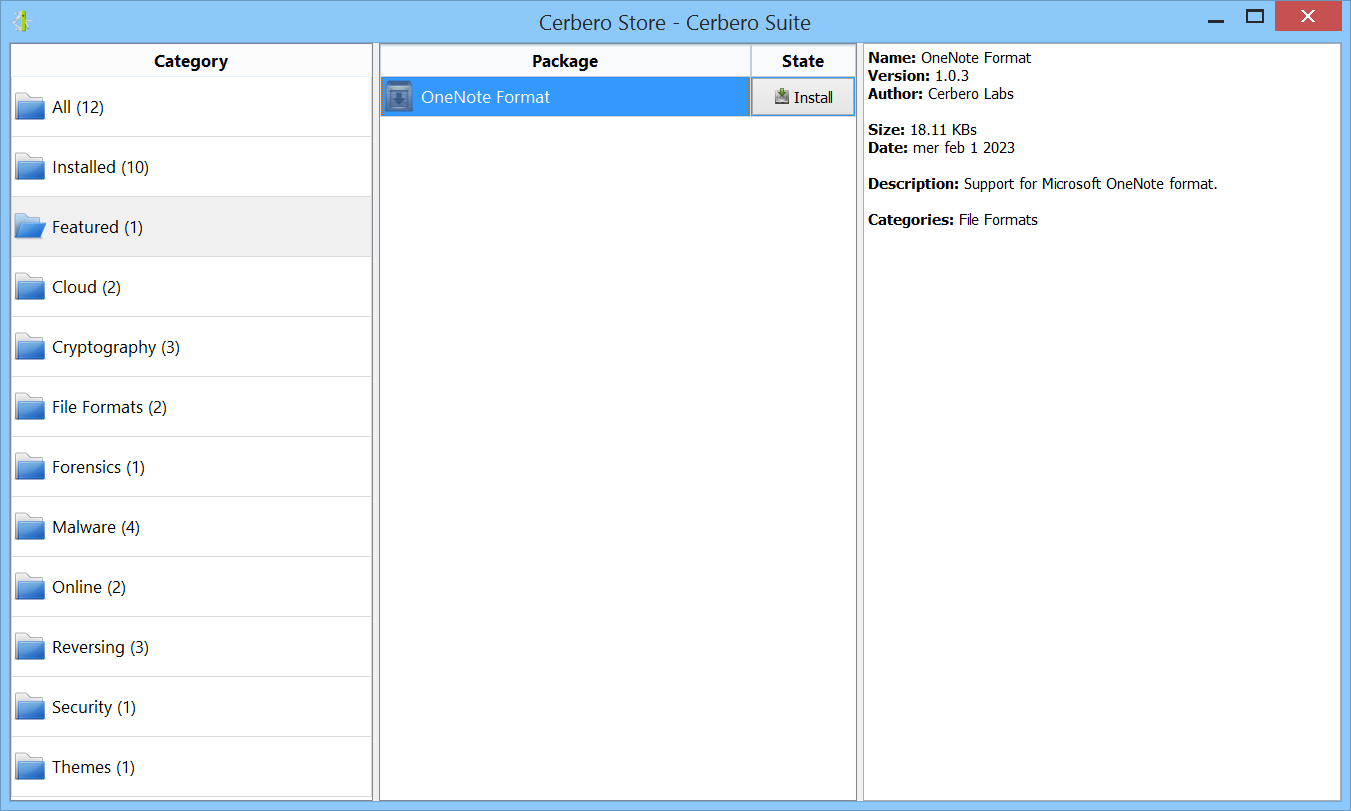The height and width of the screenshot is (811, 1351).
Task: Open the Online (2) category
Action: tap(191, 587)
